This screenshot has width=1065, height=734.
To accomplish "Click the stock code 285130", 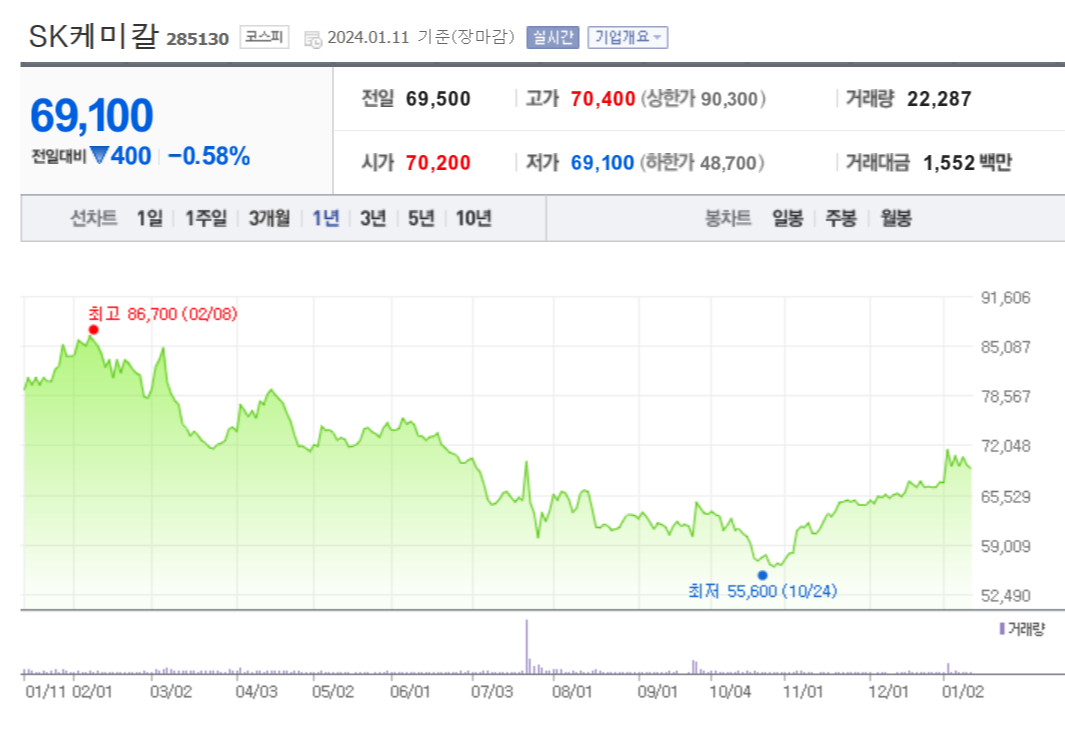I will click(x=198, y=39).
